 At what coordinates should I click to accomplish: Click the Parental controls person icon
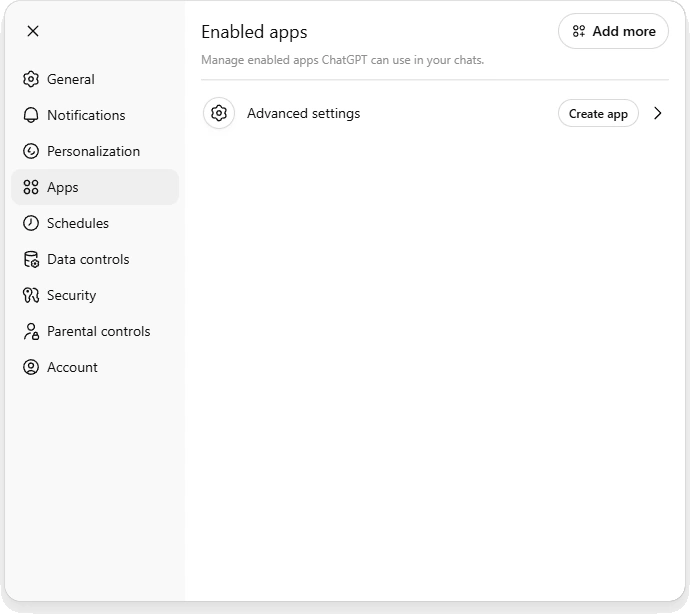[x=31, y=331]
